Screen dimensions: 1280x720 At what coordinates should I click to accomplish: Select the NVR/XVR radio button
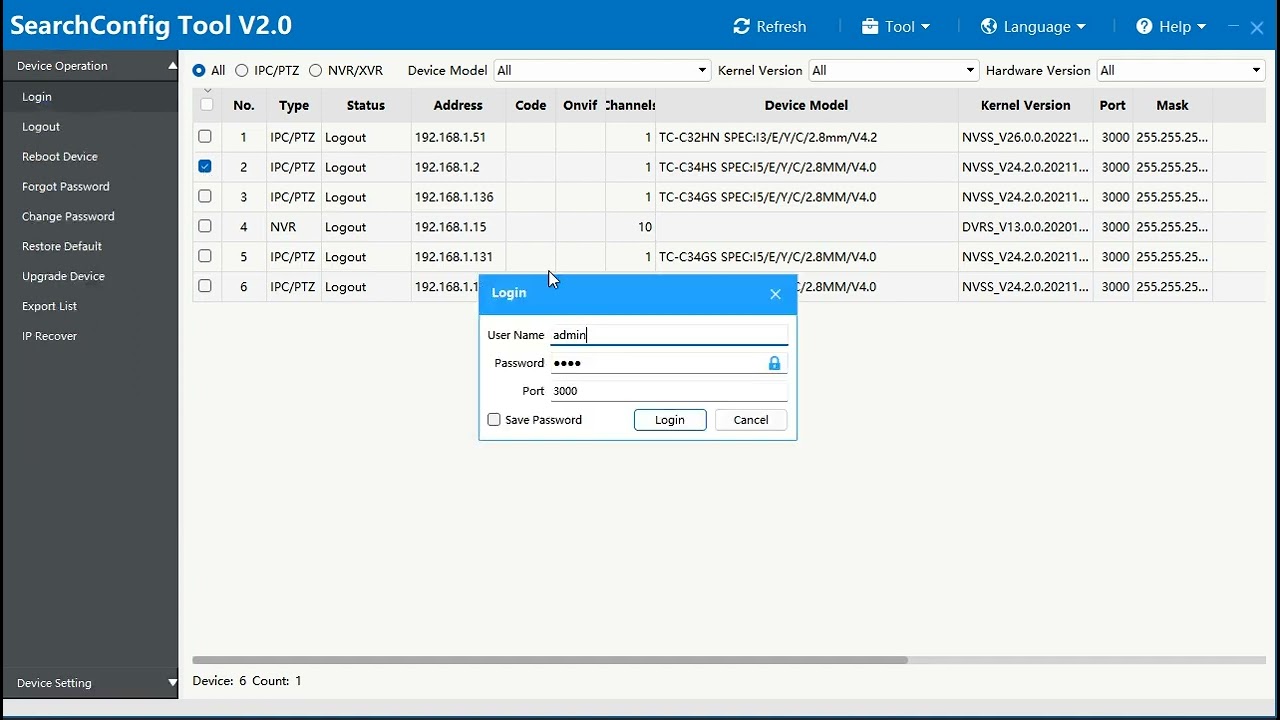(x=316, y=71)
